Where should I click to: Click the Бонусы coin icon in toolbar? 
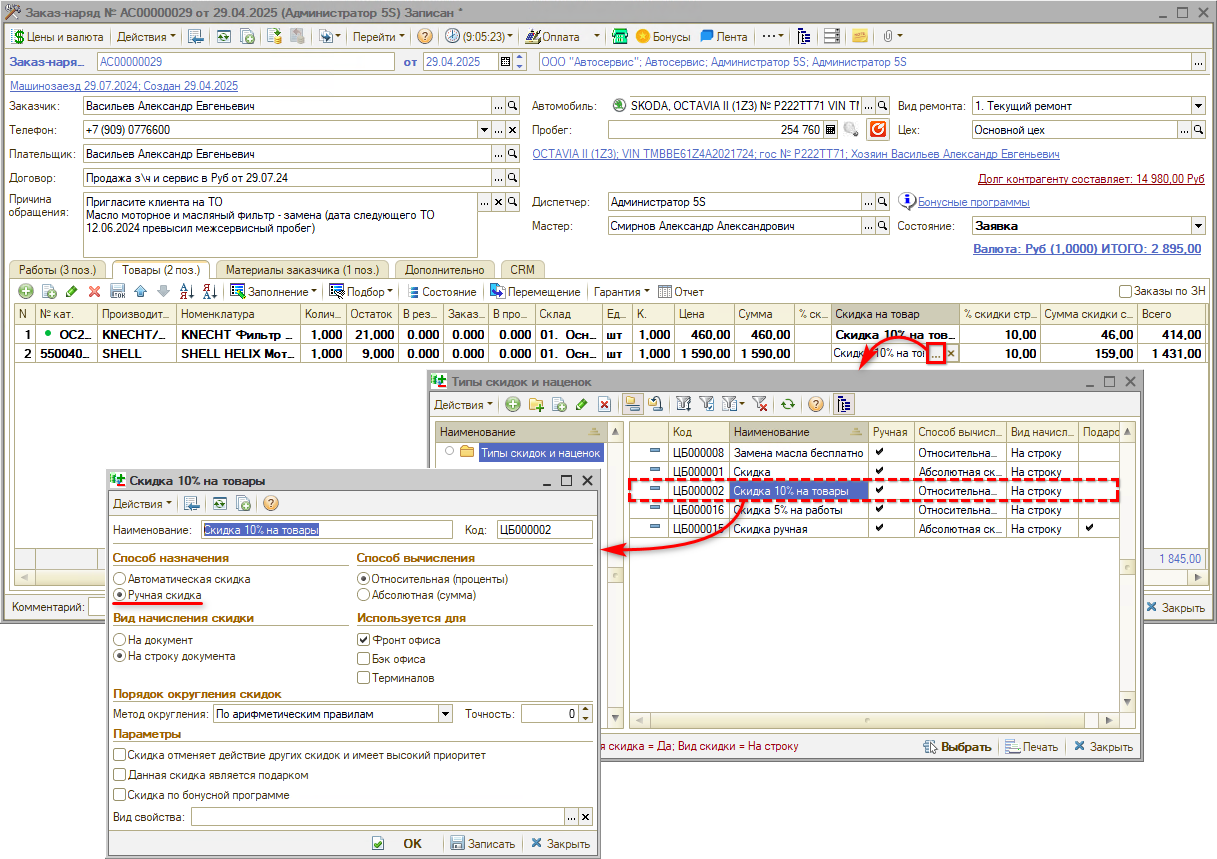coord(643,36)
